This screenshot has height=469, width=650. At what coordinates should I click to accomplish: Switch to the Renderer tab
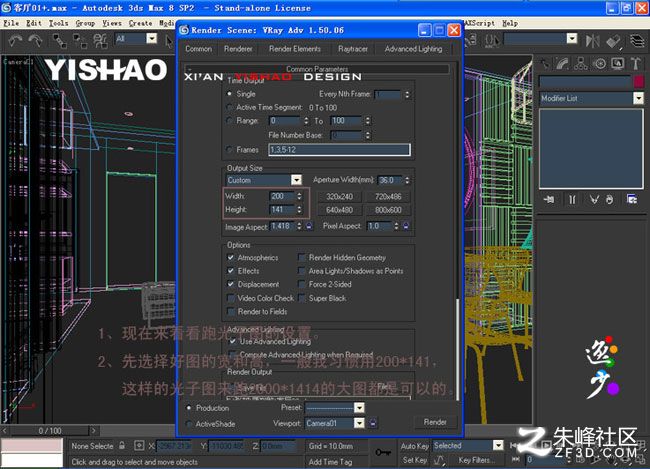(x=238, y=49)
